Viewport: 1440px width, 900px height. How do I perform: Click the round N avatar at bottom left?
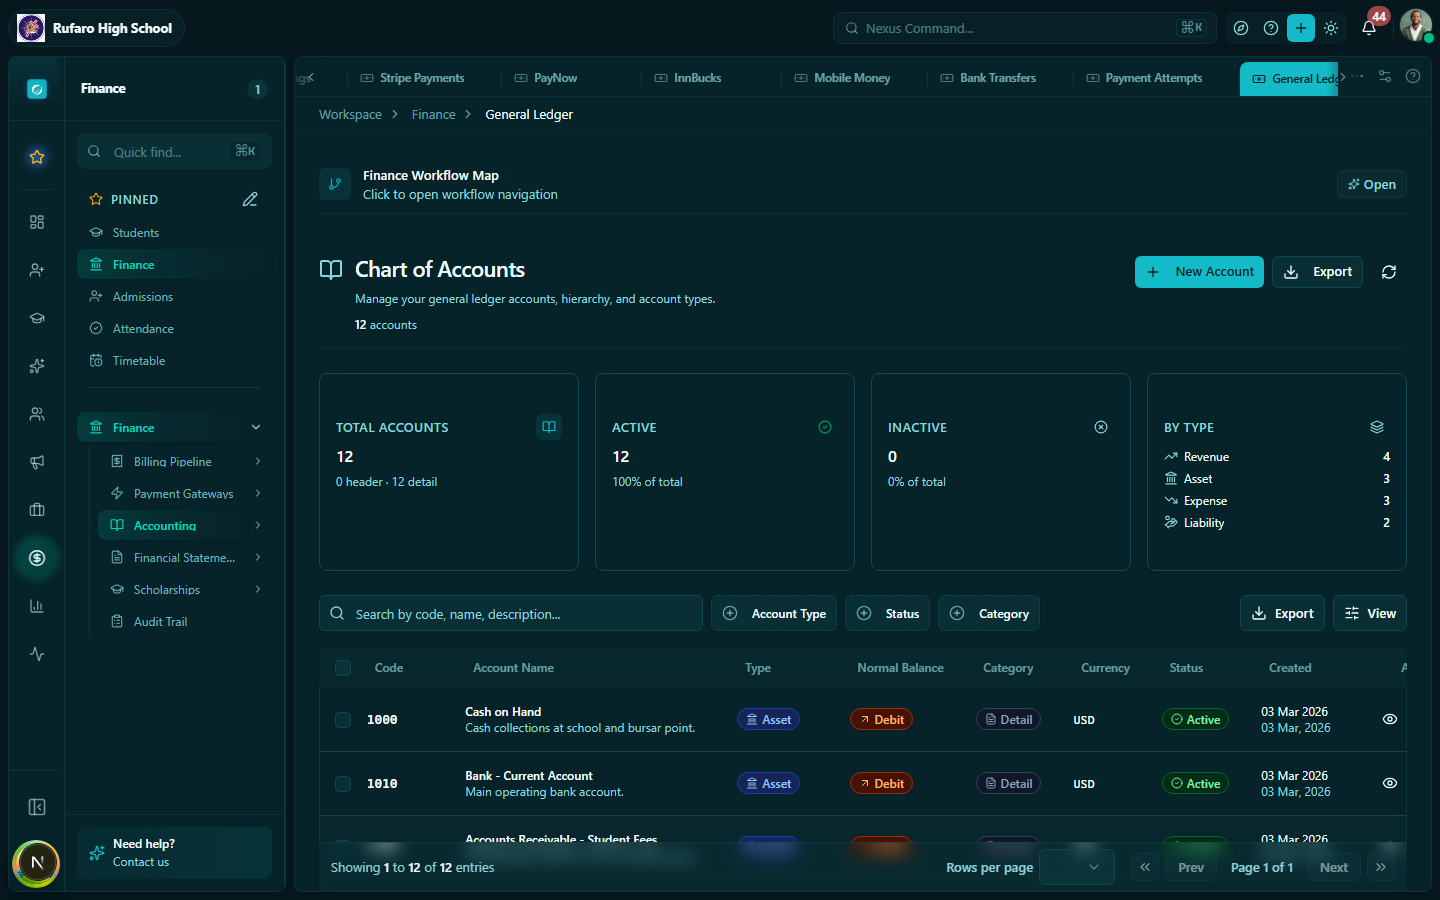pos(37,863)
